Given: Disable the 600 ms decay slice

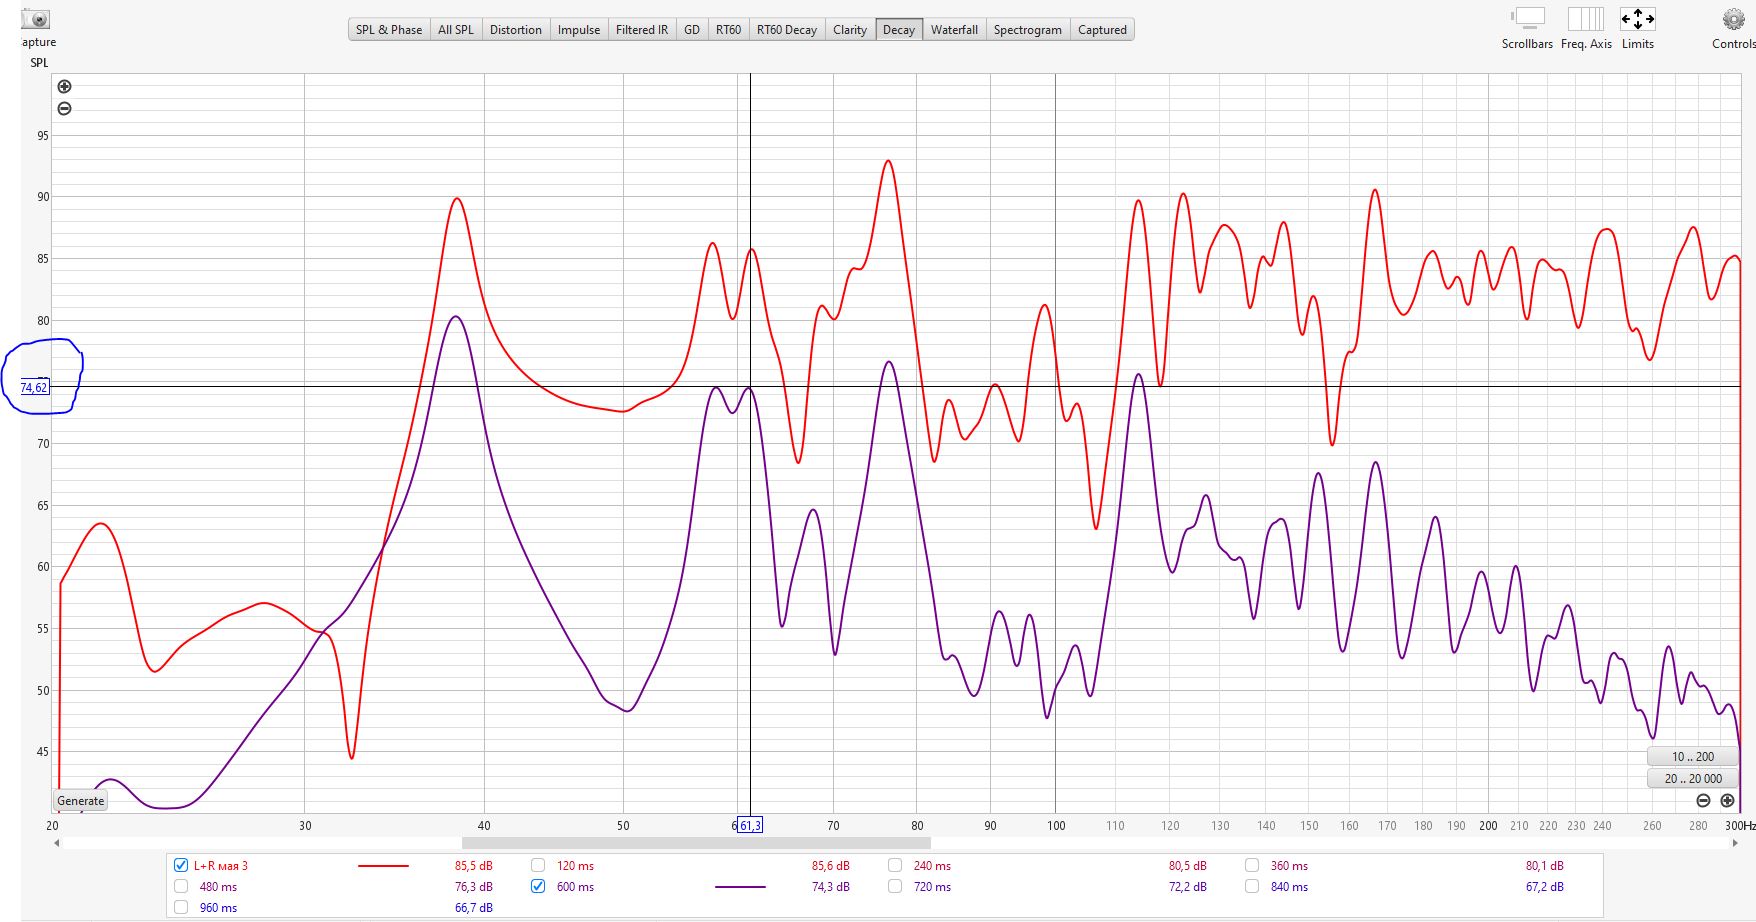Looking at the screenshot, I should [538, 887].
